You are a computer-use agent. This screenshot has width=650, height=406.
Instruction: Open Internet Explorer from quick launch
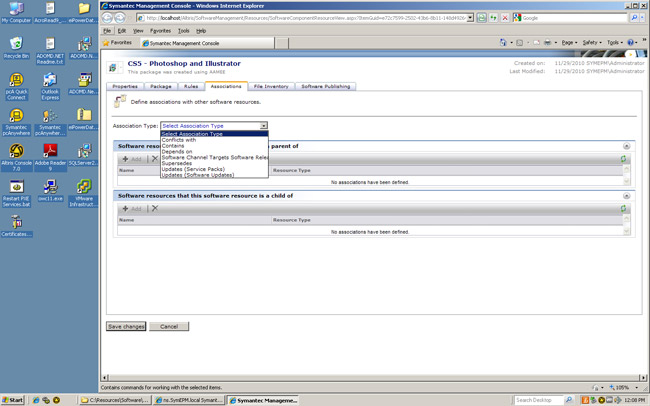[x=36, y=400]
